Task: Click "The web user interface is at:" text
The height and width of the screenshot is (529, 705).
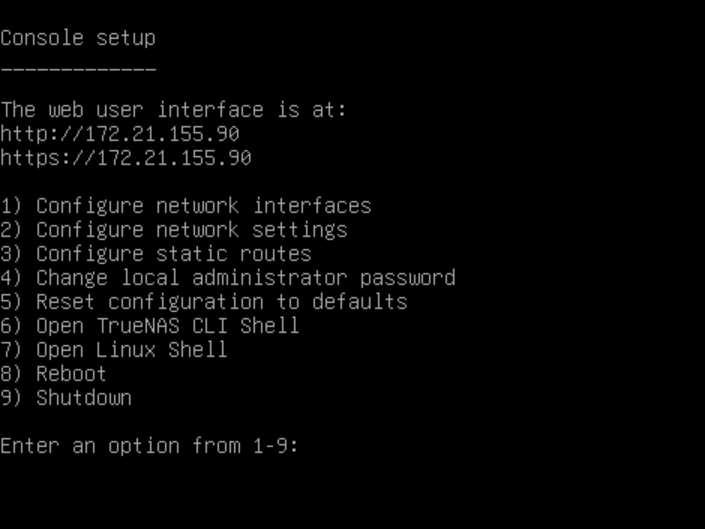Action: [173, 110]
